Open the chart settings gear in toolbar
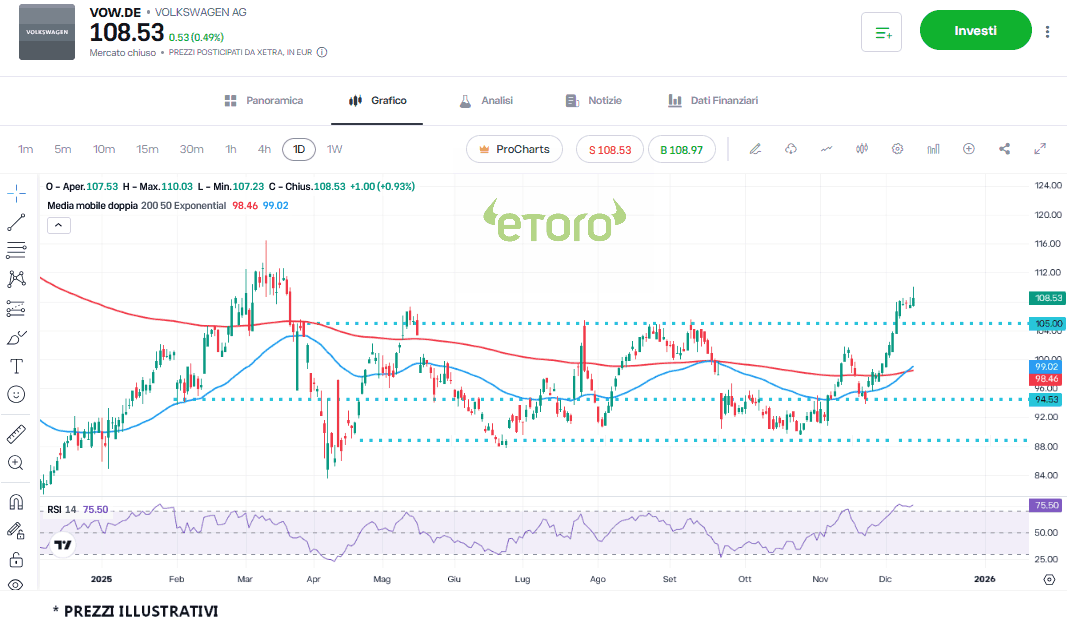 [897, 149]
